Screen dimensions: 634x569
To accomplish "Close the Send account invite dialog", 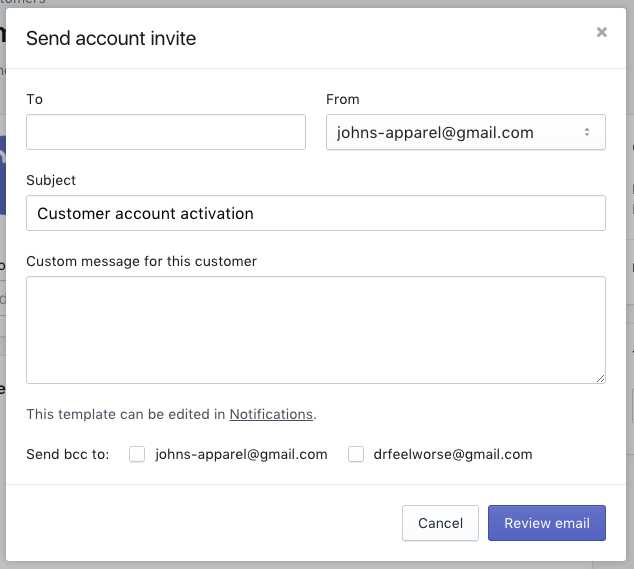I will (x=602, y=32).
